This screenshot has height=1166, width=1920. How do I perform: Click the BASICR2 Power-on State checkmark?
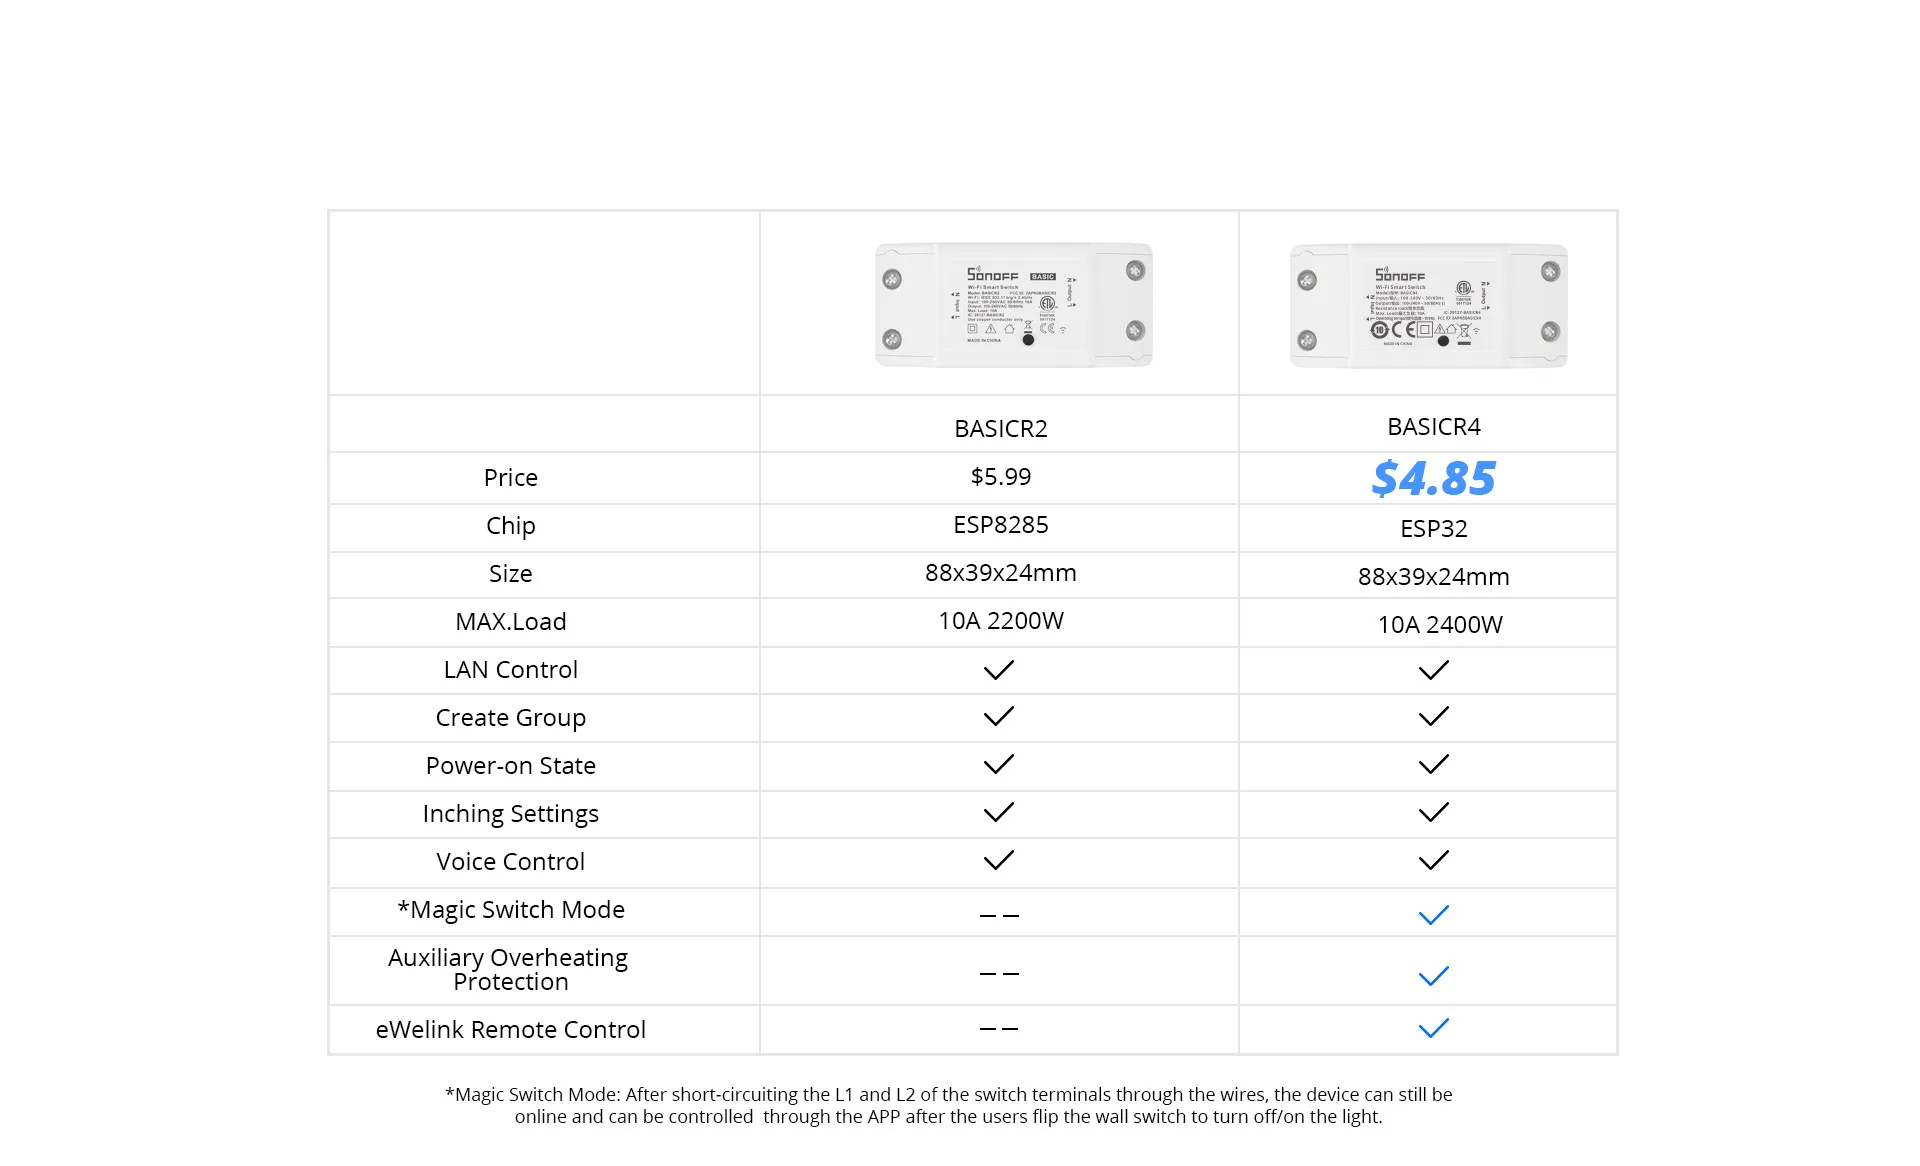998,764
